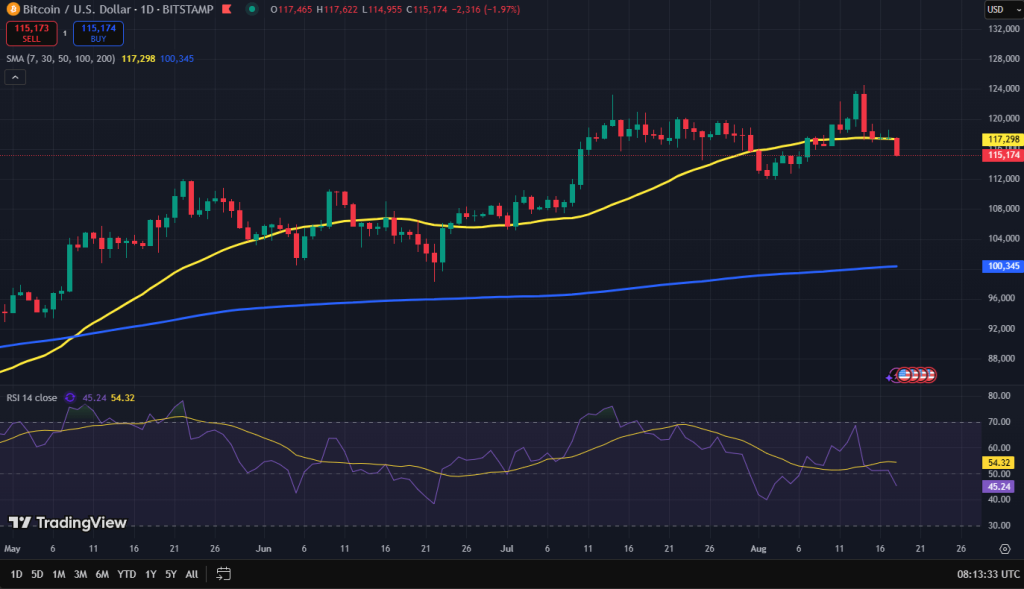Switch to the 6M time range

[102, 574]
